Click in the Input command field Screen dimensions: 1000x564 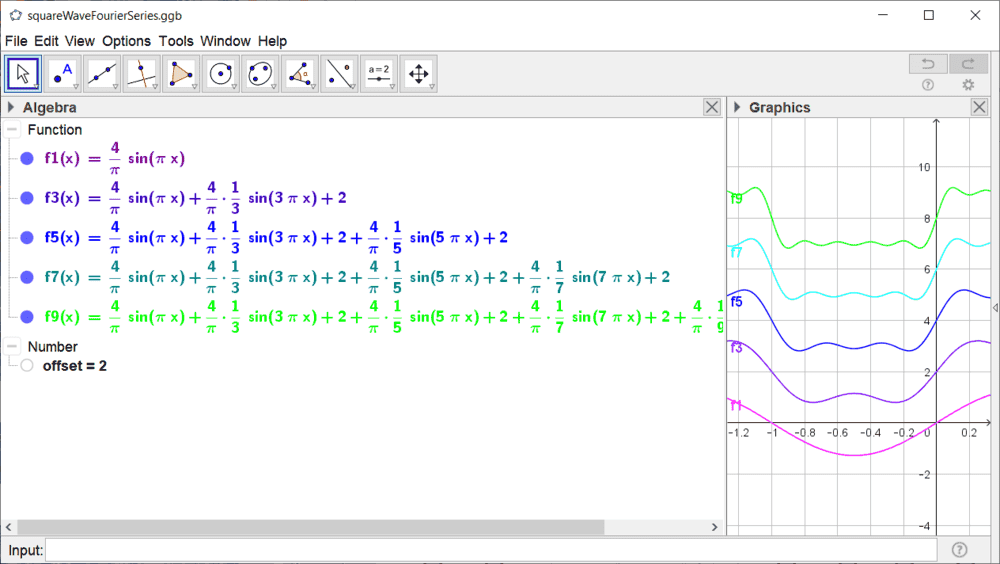click(490, 550)
